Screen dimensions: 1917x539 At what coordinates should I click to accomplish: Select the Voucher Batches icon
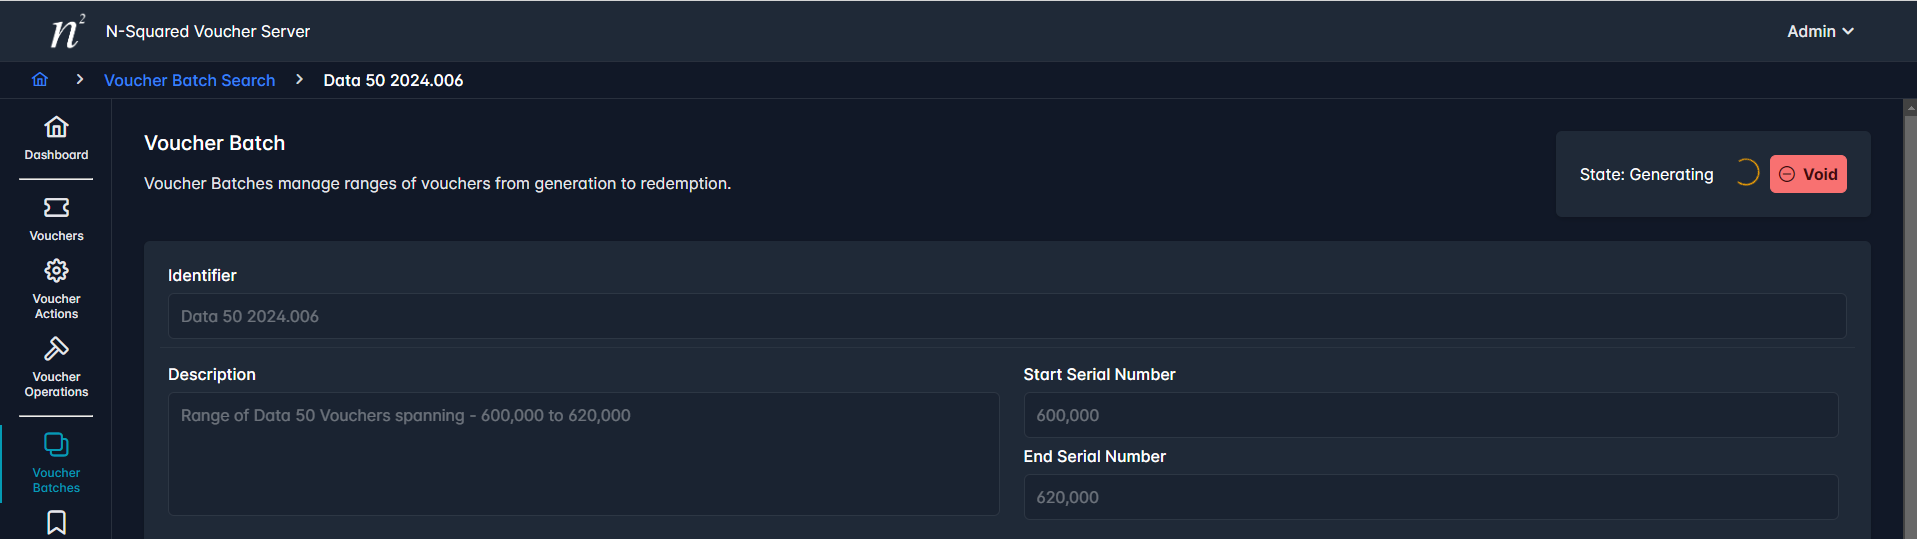(56, 444)
